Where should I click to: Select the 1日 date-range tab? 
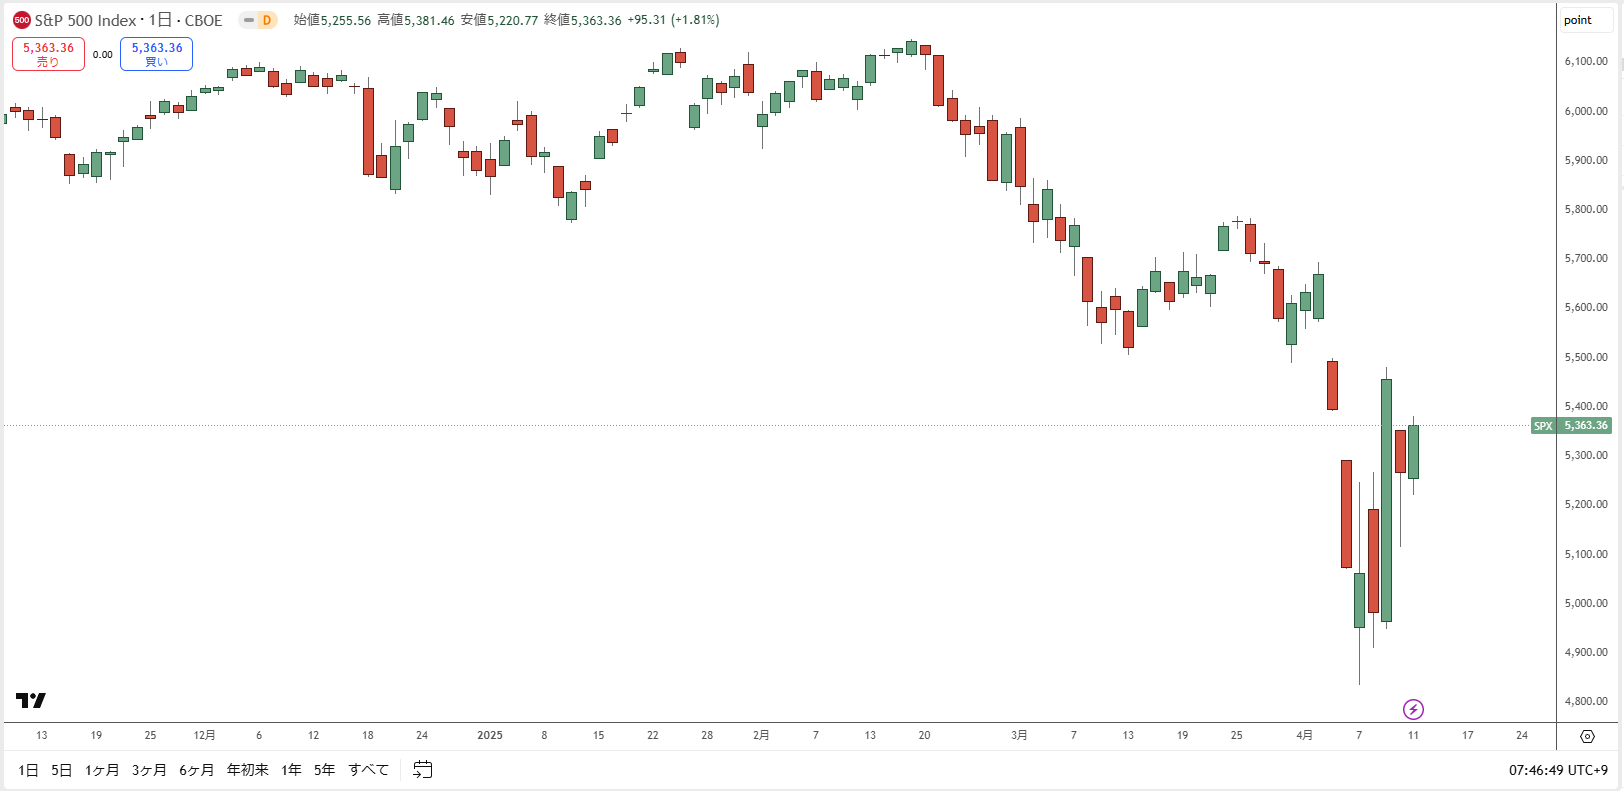pos(28,770)
